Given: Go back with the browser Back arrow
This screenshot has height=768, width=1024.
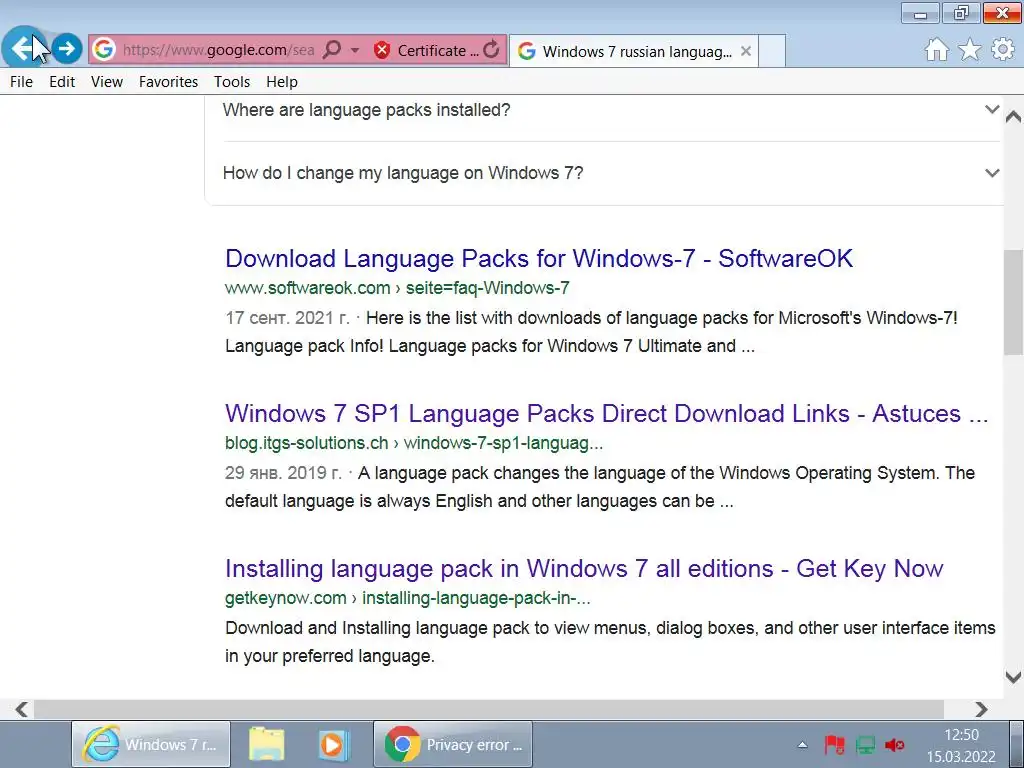Looking at the screenshot, I should click(x=24, y=48).
